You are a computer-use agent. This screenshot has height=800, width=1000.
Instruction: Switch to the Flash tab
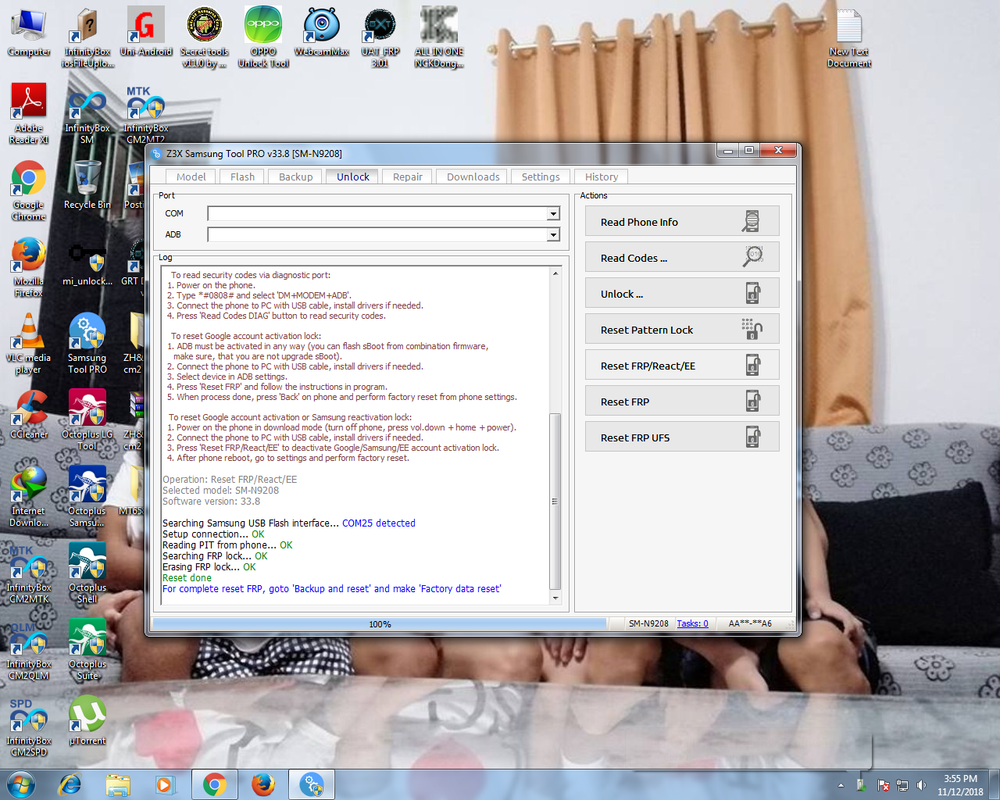pos(242,177)
